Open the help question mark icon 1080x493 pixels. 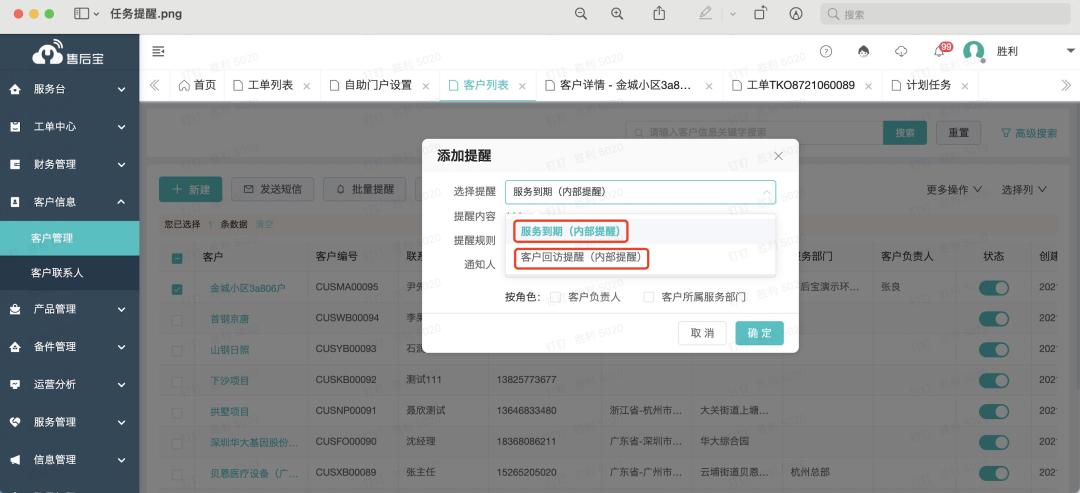826,51
